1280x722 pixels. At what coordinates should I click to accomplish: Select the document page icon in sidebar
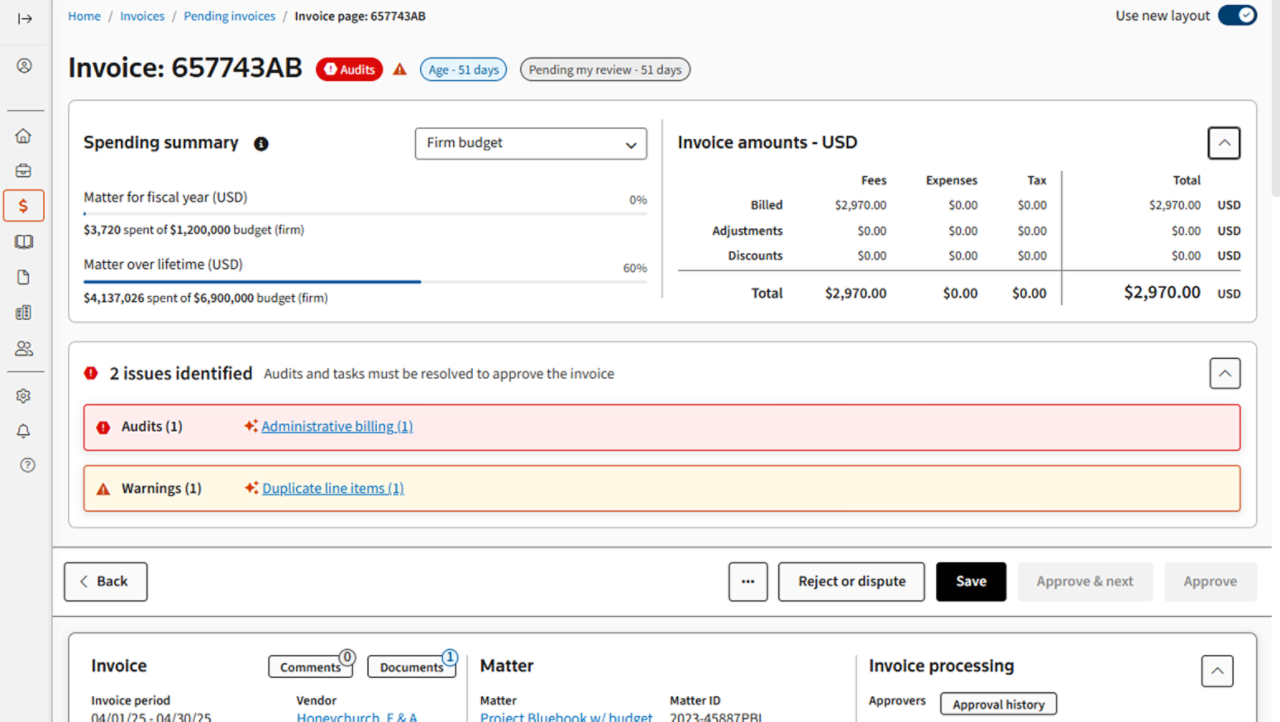click(x=22, y=277)
